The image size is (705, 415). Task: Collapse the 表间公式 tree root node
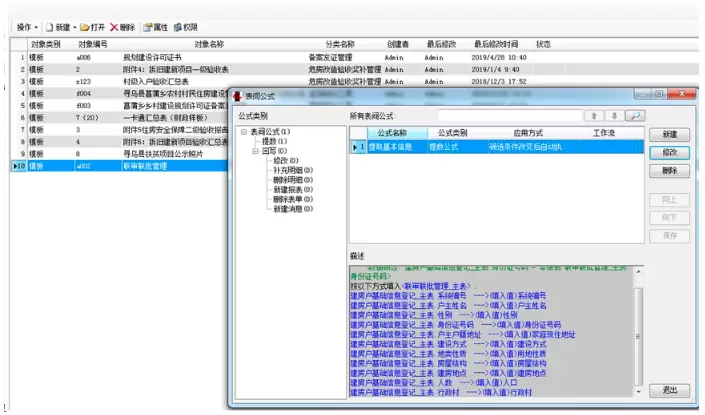[x=243, y=132]
